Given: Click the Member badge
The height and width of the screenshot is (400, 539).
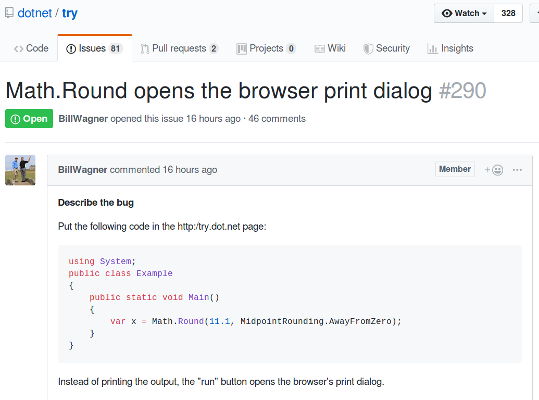Looking at the screenshot, I should pos(455,169).
